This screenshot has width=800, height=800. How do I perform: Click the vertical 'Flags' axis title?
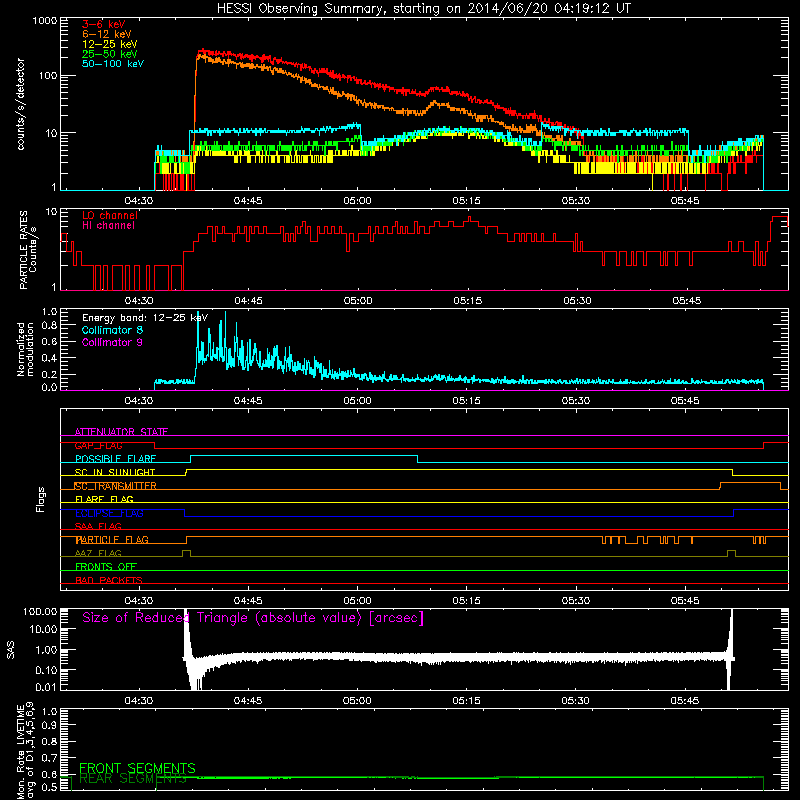coord(41,499)
